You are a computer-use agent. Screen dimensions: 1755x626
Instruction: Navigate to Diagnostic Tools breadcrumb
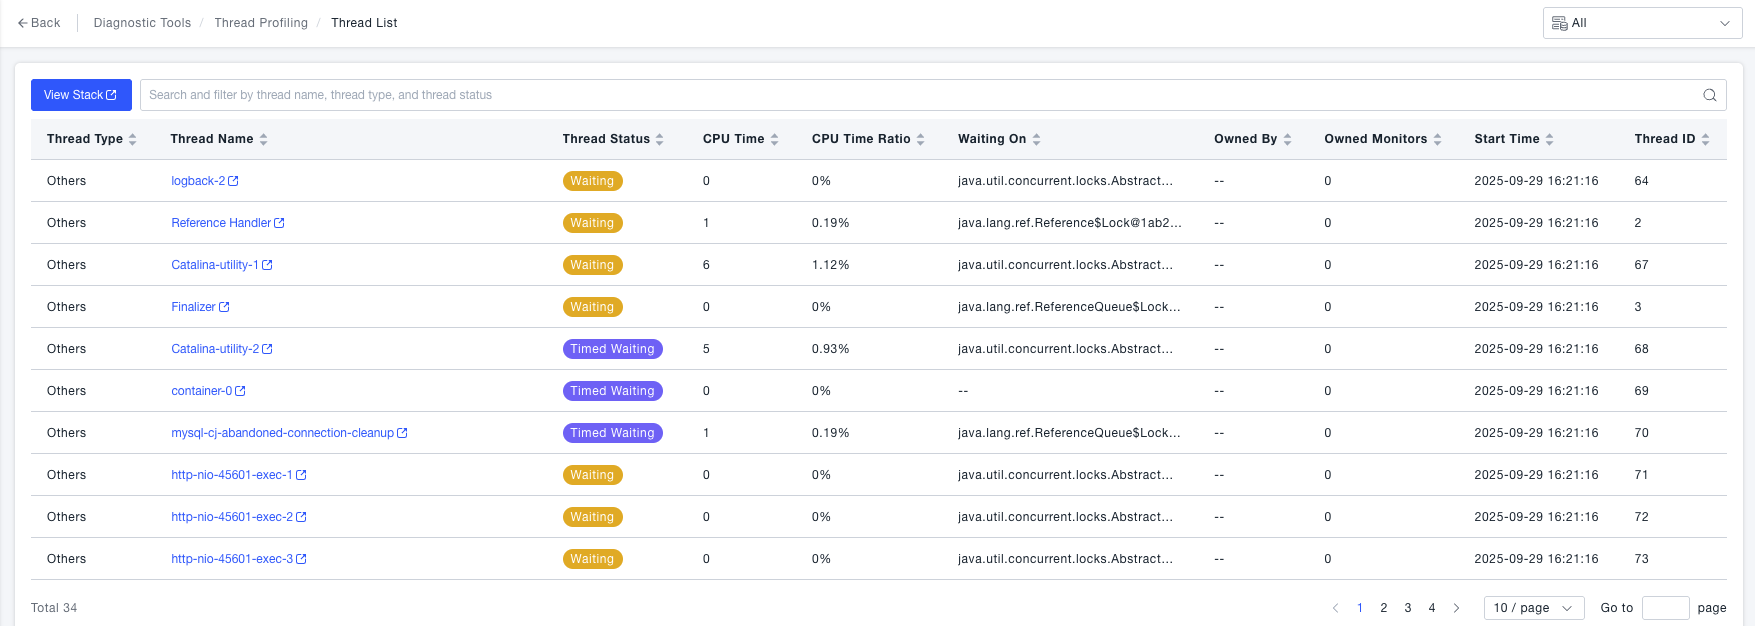pos(142,23)
